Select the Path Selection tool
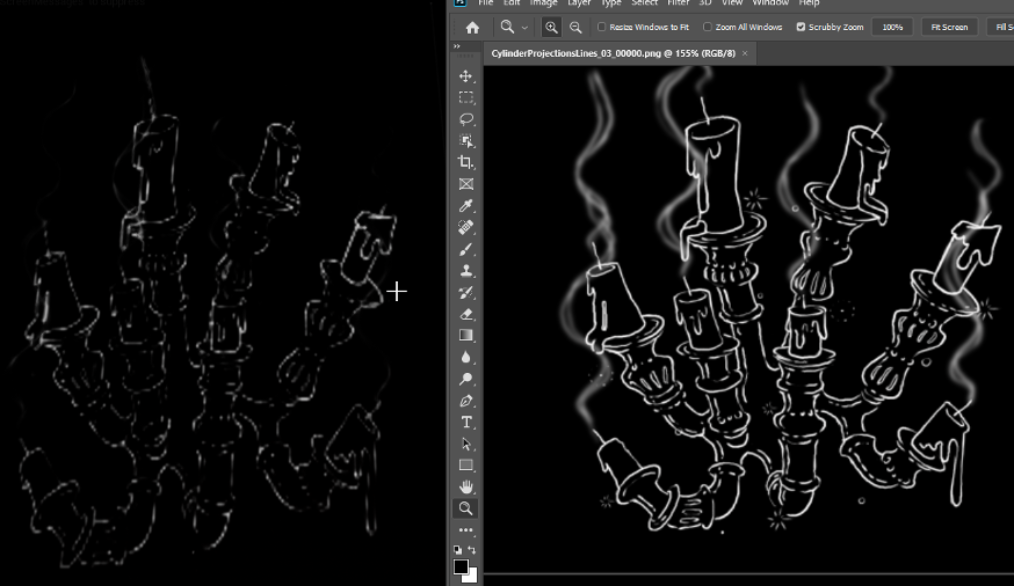The width and height of the screenshot is (1014, 586). (x=466, y=444)
